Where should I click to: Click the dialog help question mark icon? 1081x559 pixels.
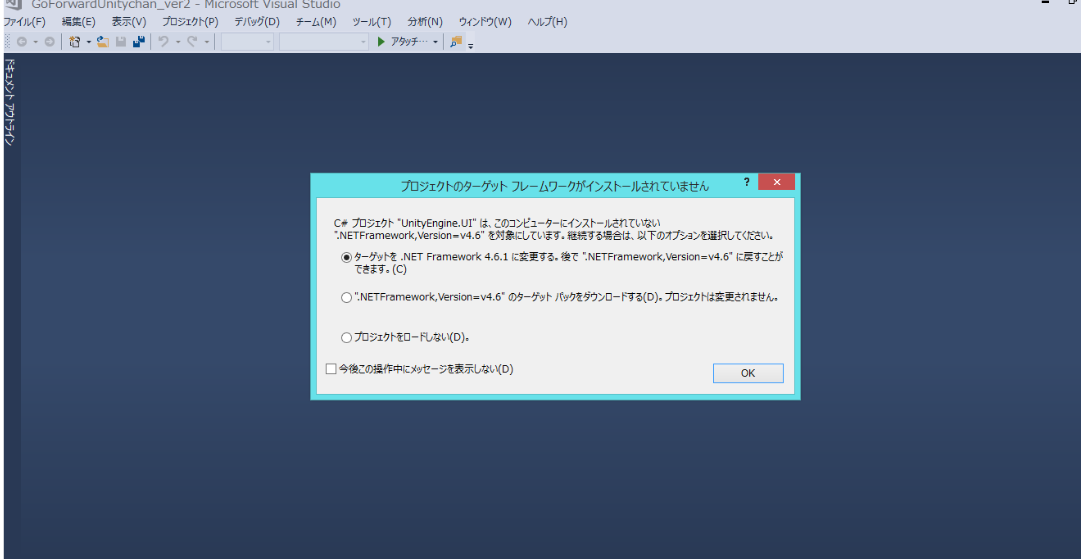click(x=747, y=182)
